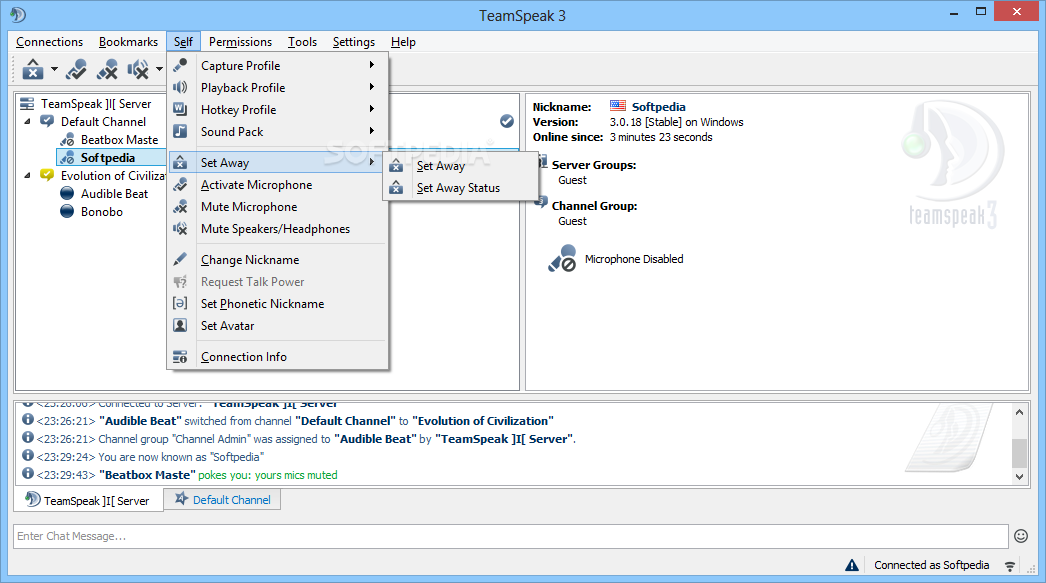Click the icon beside Set Away Status
The image size is (1046, 583).
click(x=396, y=188)
